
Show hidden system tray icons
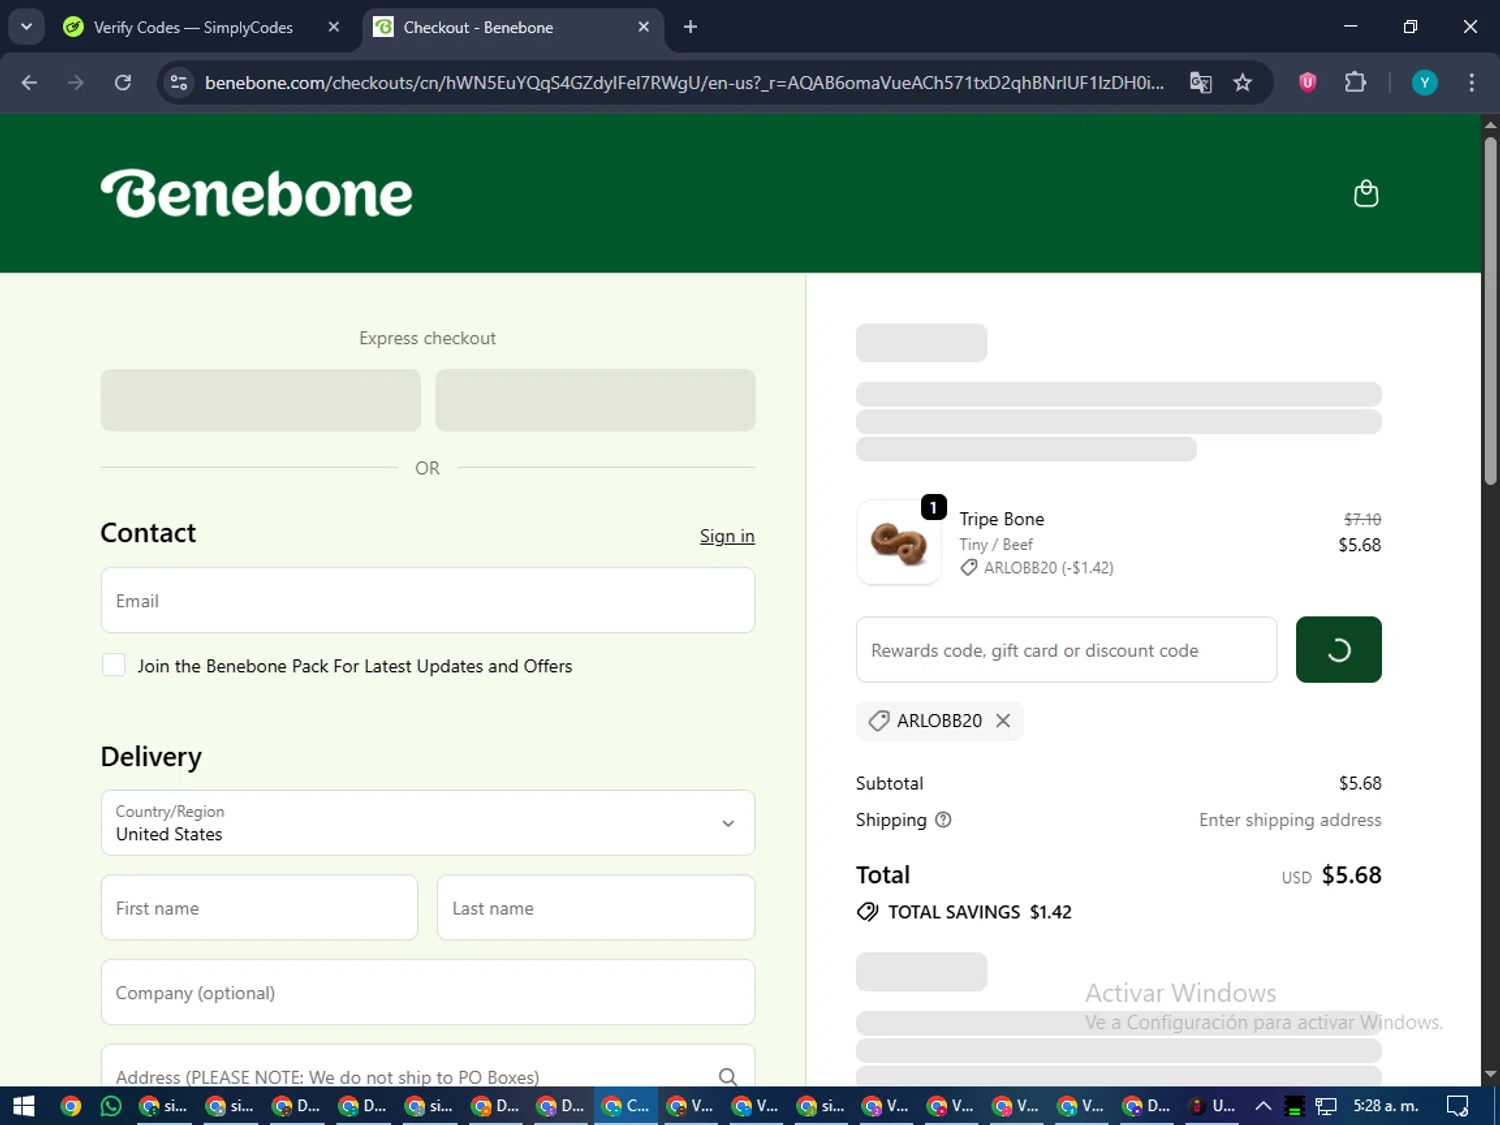tap(1263, 1105)
